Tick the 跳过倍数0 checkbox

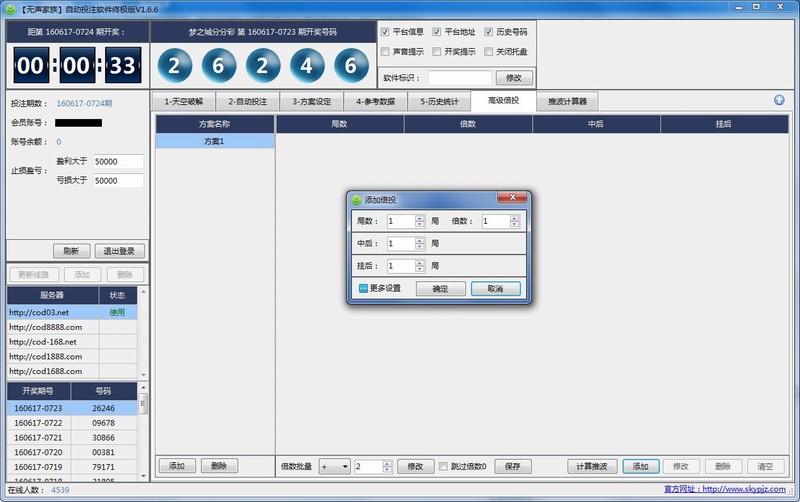(x=445, y=466)
